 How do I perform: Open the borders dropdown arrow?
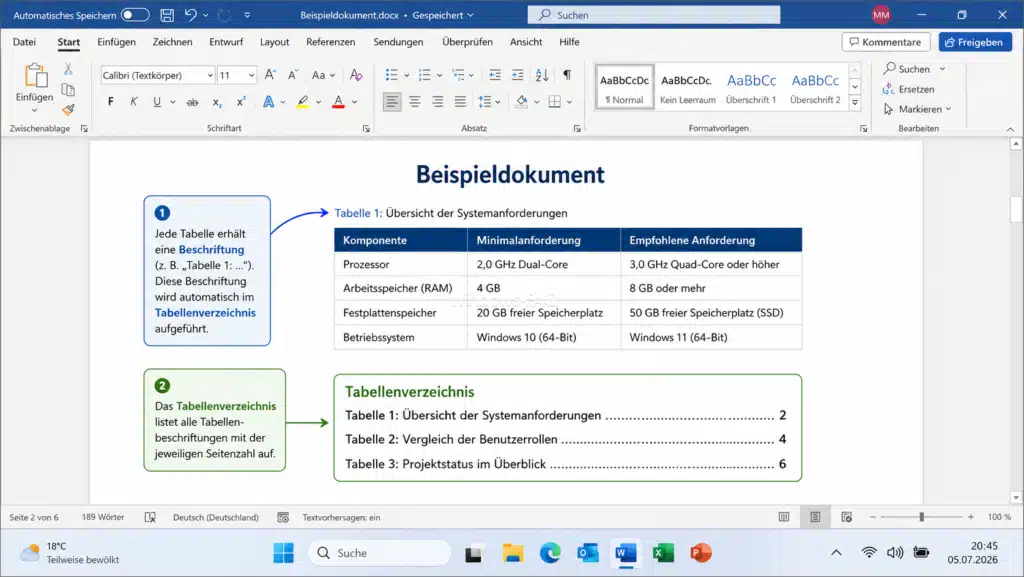click(x=569, y=102)
